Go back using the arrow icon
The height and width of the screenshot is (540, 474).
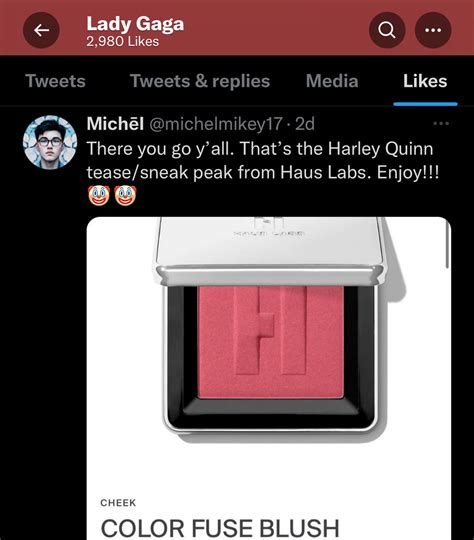point(41,30)
